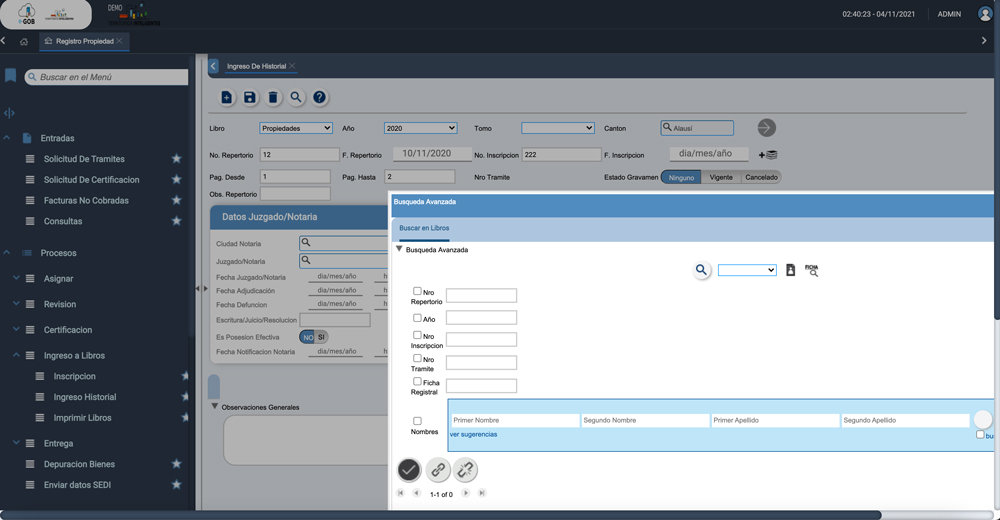Check the Ficha Registral checkbox
This screenshot has width=1000, height=520.
418,382
